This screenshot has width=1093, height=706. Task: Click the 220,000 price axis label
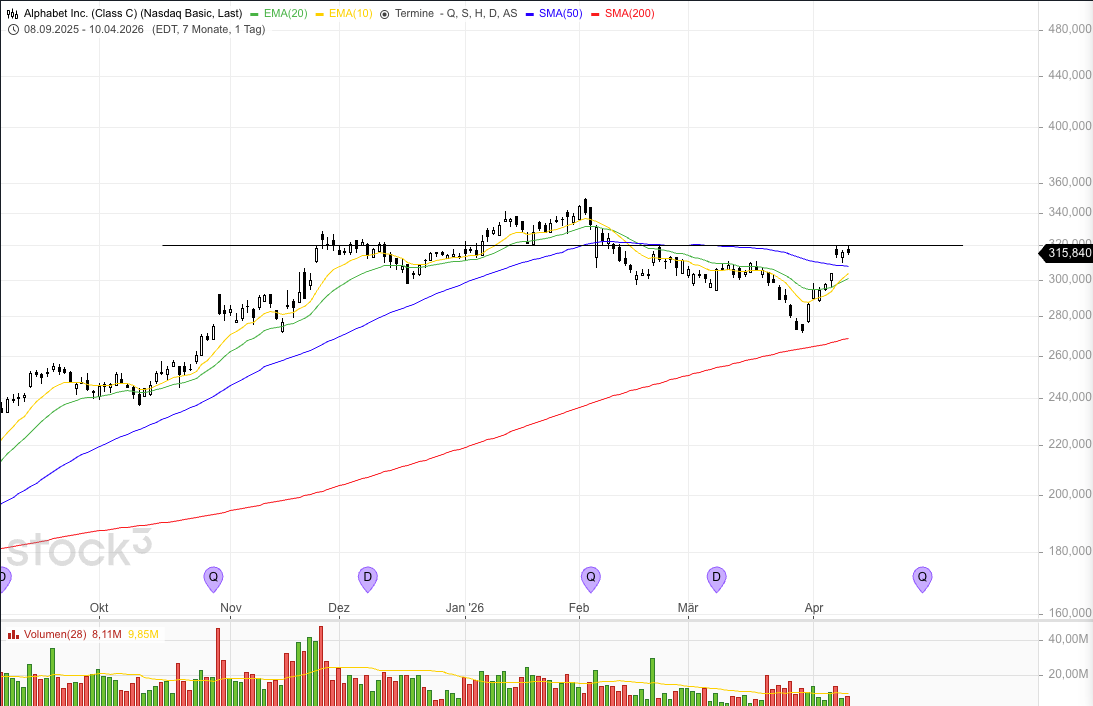click(x=1069, y=444)
